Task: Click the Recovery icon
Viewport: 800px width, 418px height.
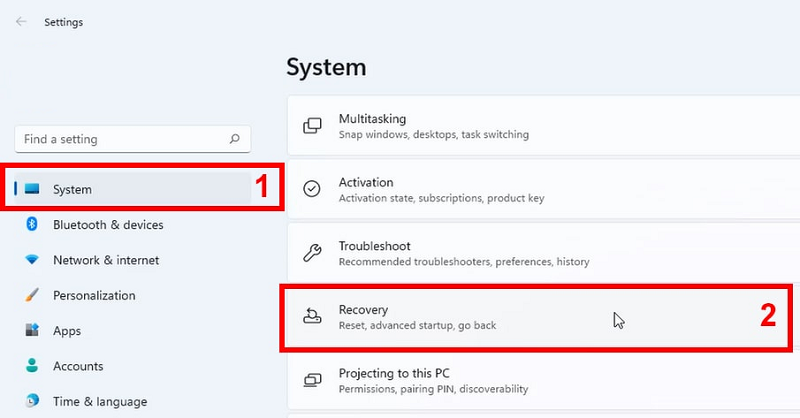Action: (312, 317)
